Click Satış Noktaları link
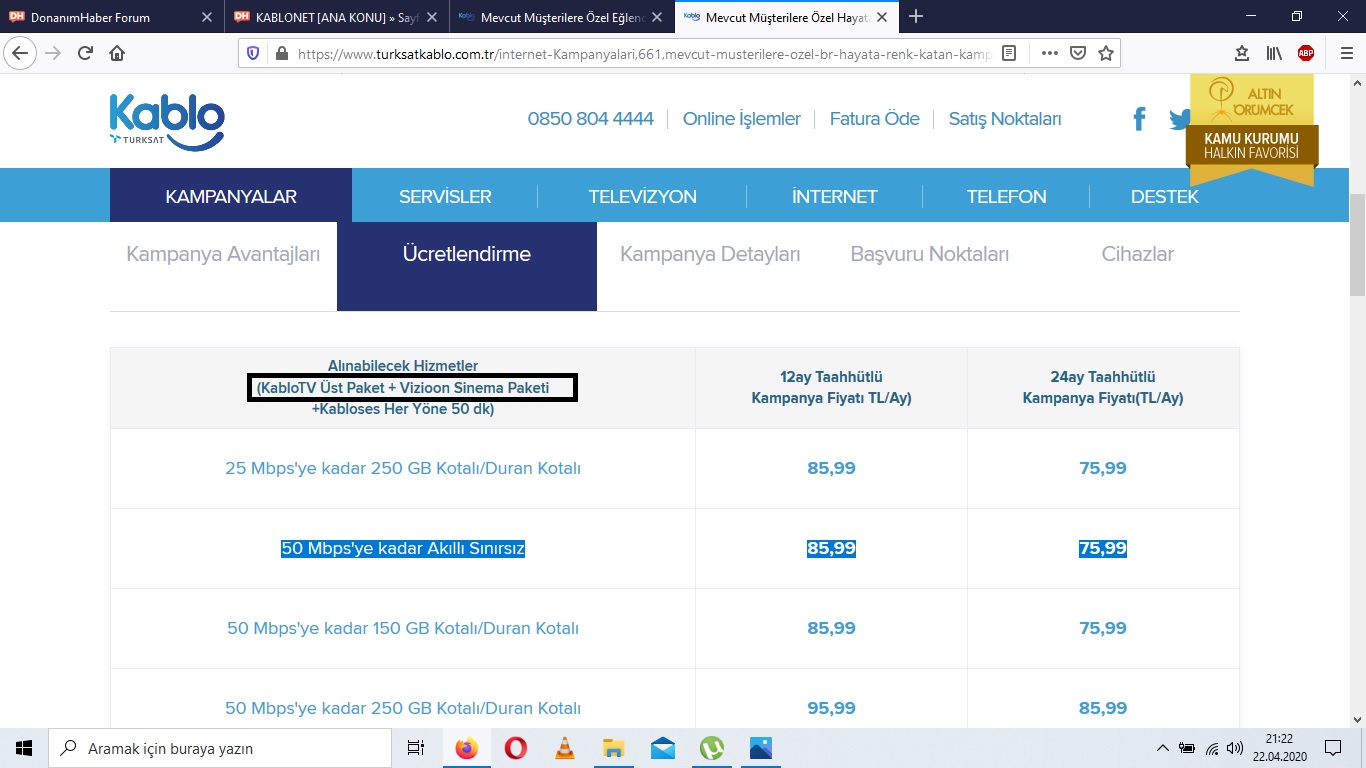Image resolution: width=1366 pixels, height=768 pixels. point(1005,119)
